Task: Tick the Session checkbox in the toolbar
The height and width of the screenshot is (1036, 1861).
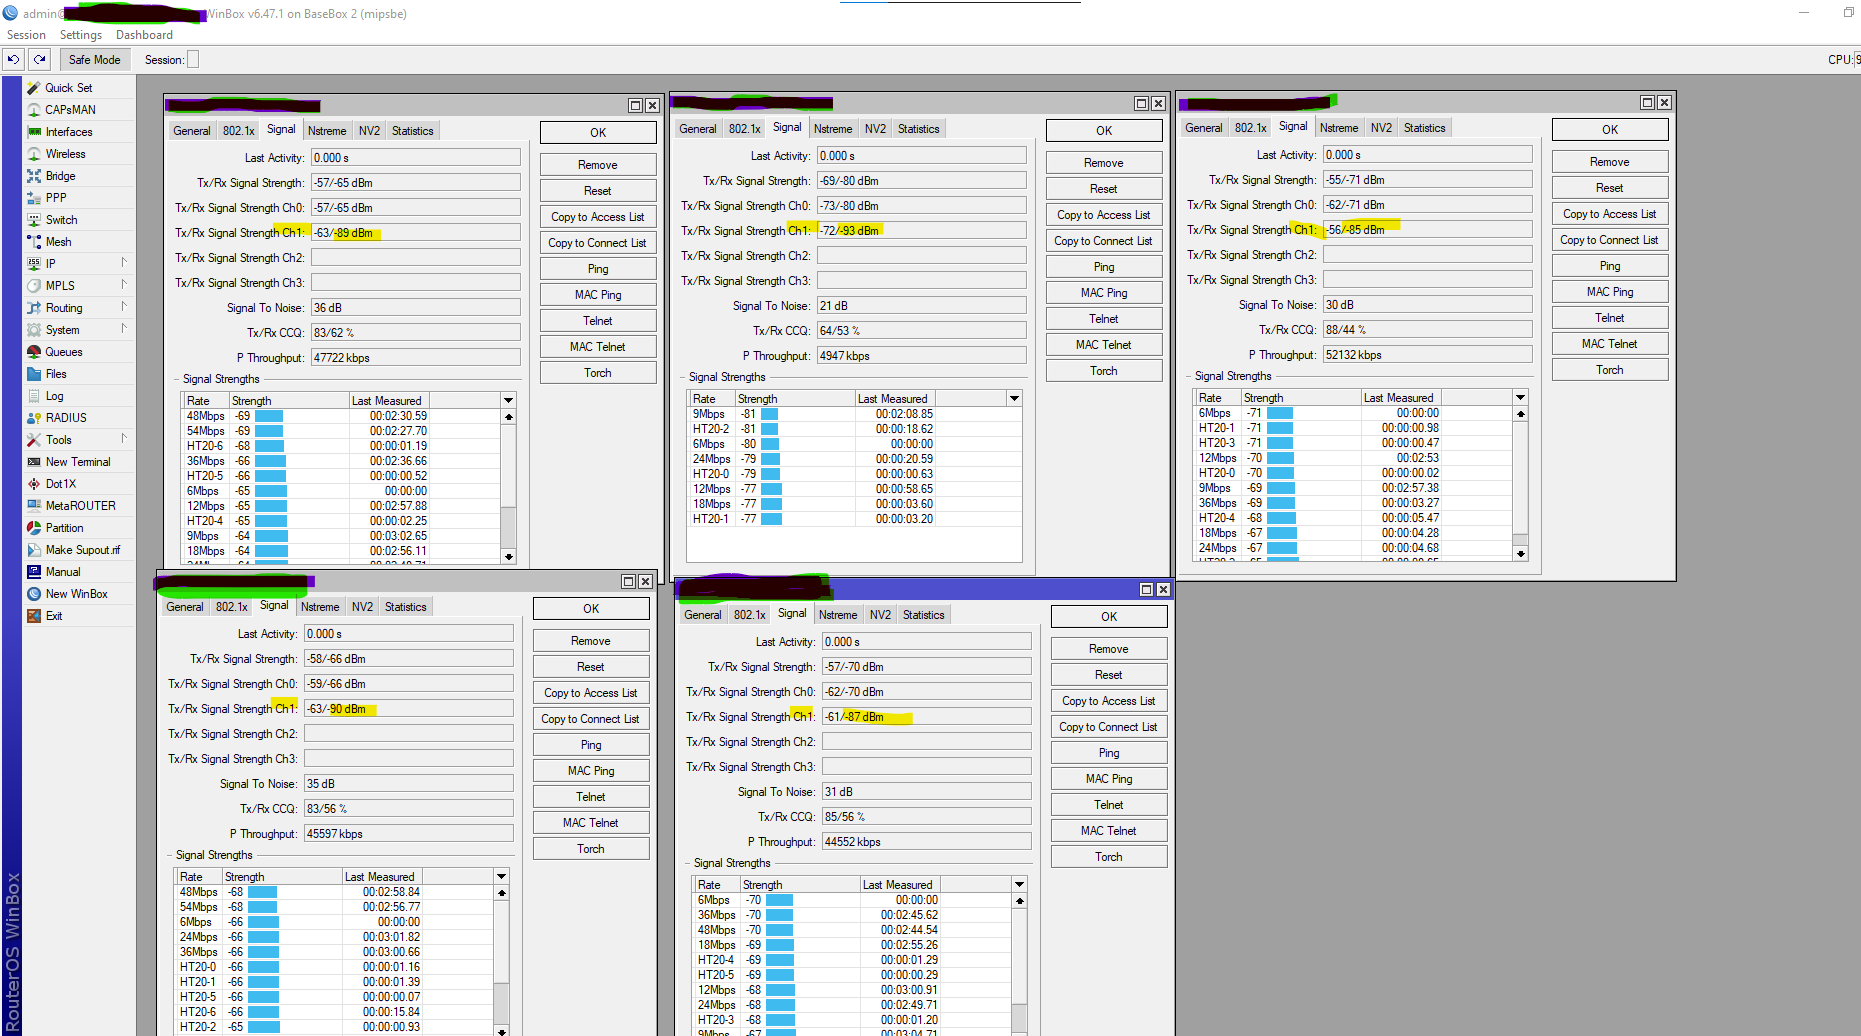Action: [x=193, y=60]
